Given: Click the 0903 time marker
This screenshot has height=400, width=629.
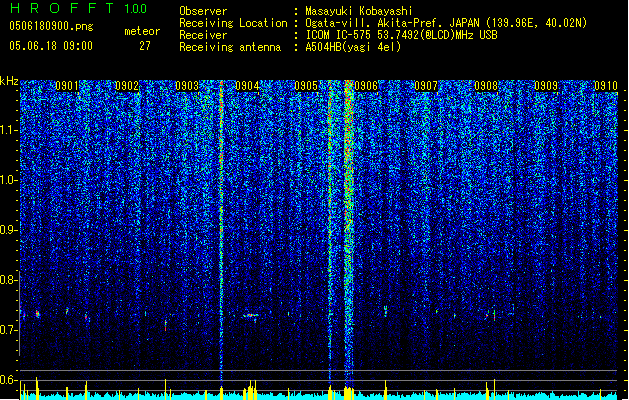Looking at the screenshot, I should (x=187, y=86).
